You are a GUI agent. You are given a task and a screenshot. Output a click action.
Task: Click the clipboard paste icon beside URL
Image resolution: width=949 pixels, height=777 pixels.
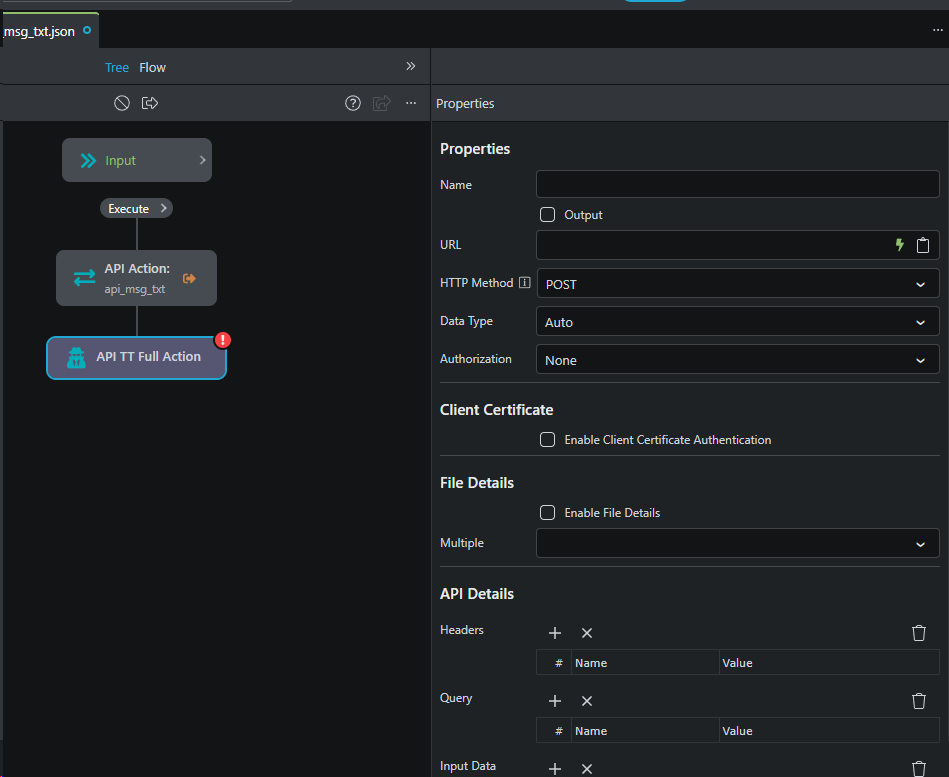click(x=923, y=245)
